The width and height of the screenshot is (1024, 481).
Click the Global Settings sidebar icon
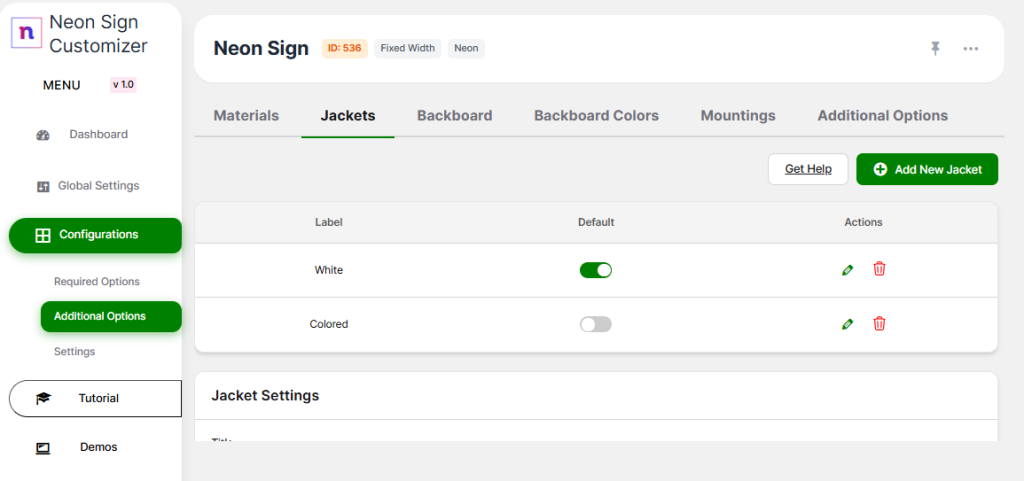(43, 186)
